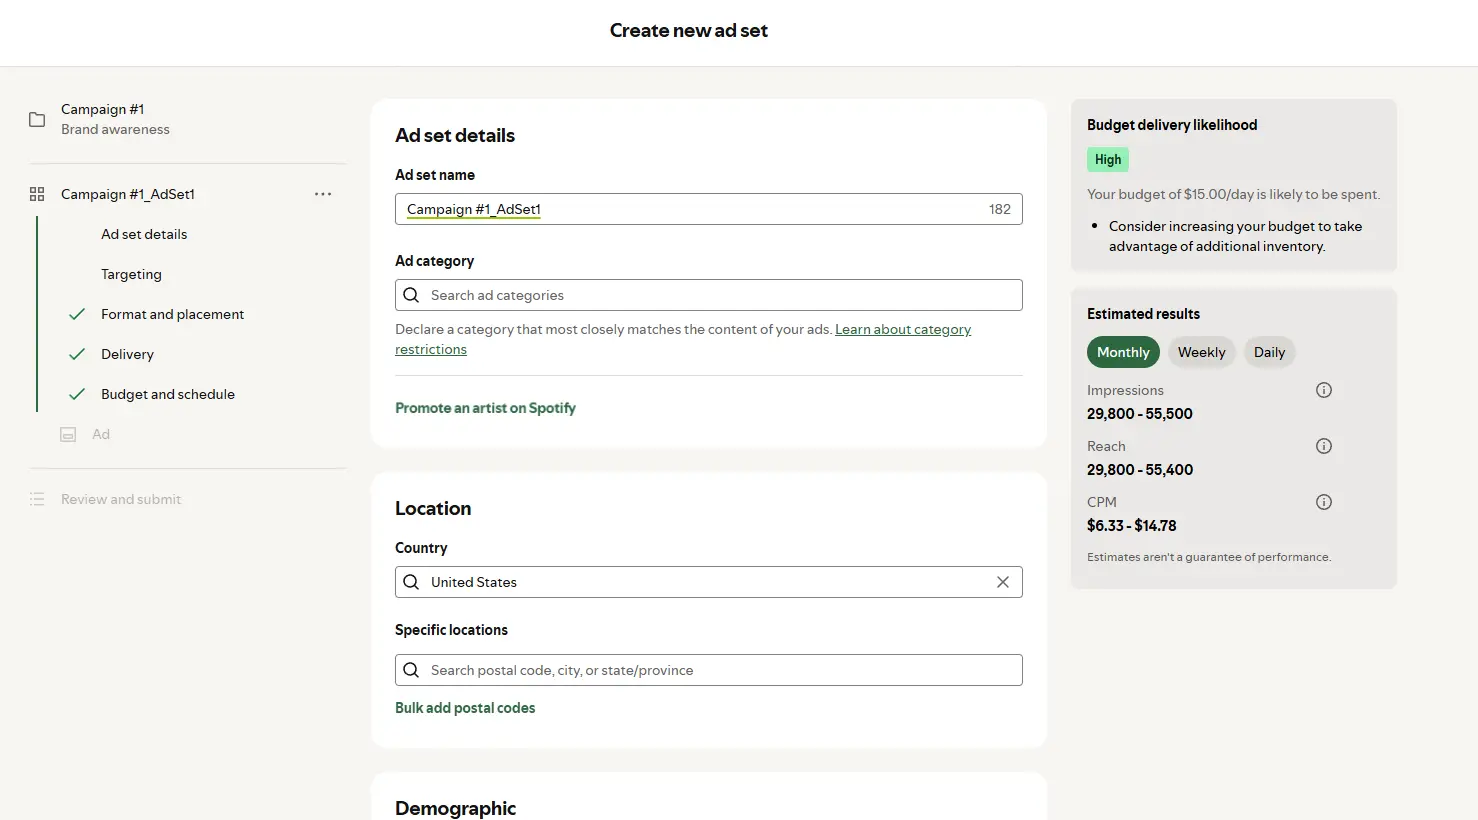Click the Impressions label in Estimated results
Viewport: 1478px width, 820px height.
point(1125,390)
